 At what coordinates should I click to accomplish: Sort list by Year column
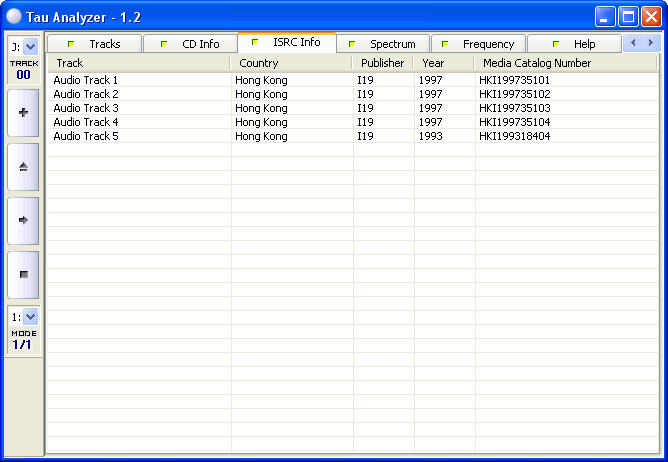pyautogui.click(x=443, y=63)
